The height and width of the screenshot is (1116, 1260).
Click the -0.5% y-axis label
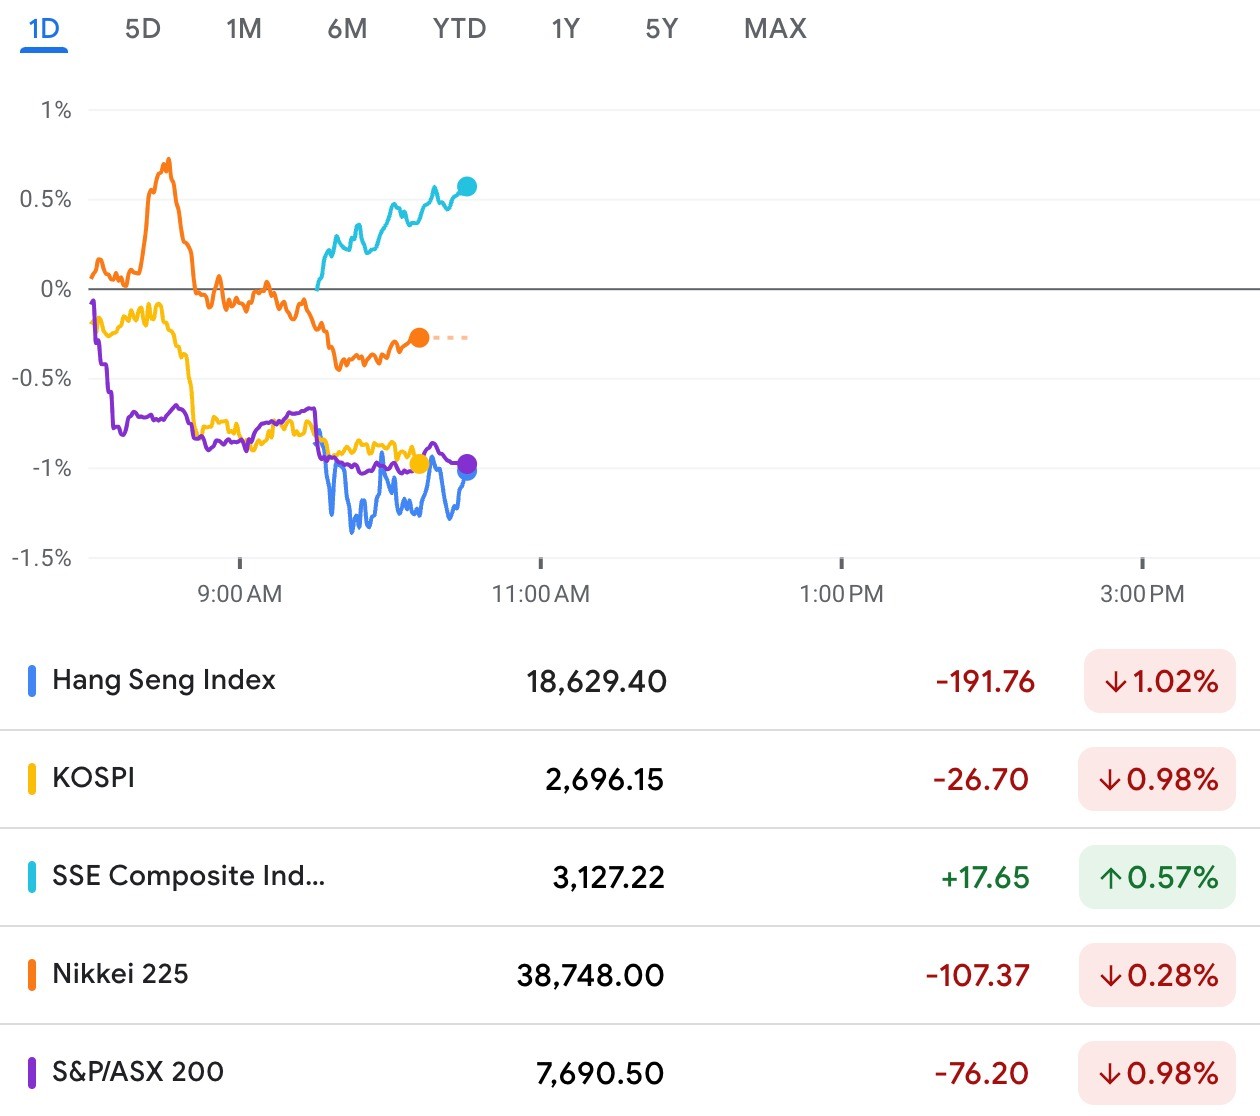tap(42, 378)
